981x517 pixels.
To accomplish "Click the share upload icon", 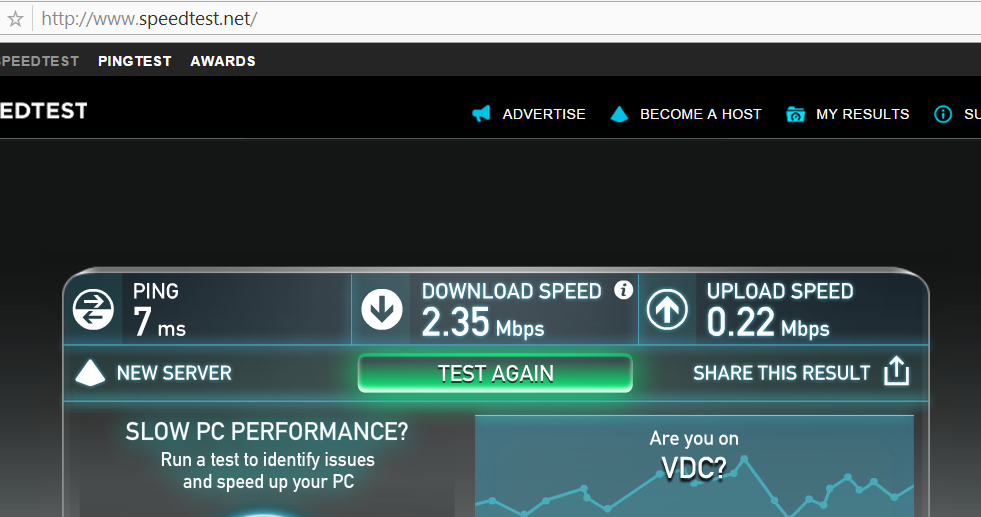I will tap(896, 371).
